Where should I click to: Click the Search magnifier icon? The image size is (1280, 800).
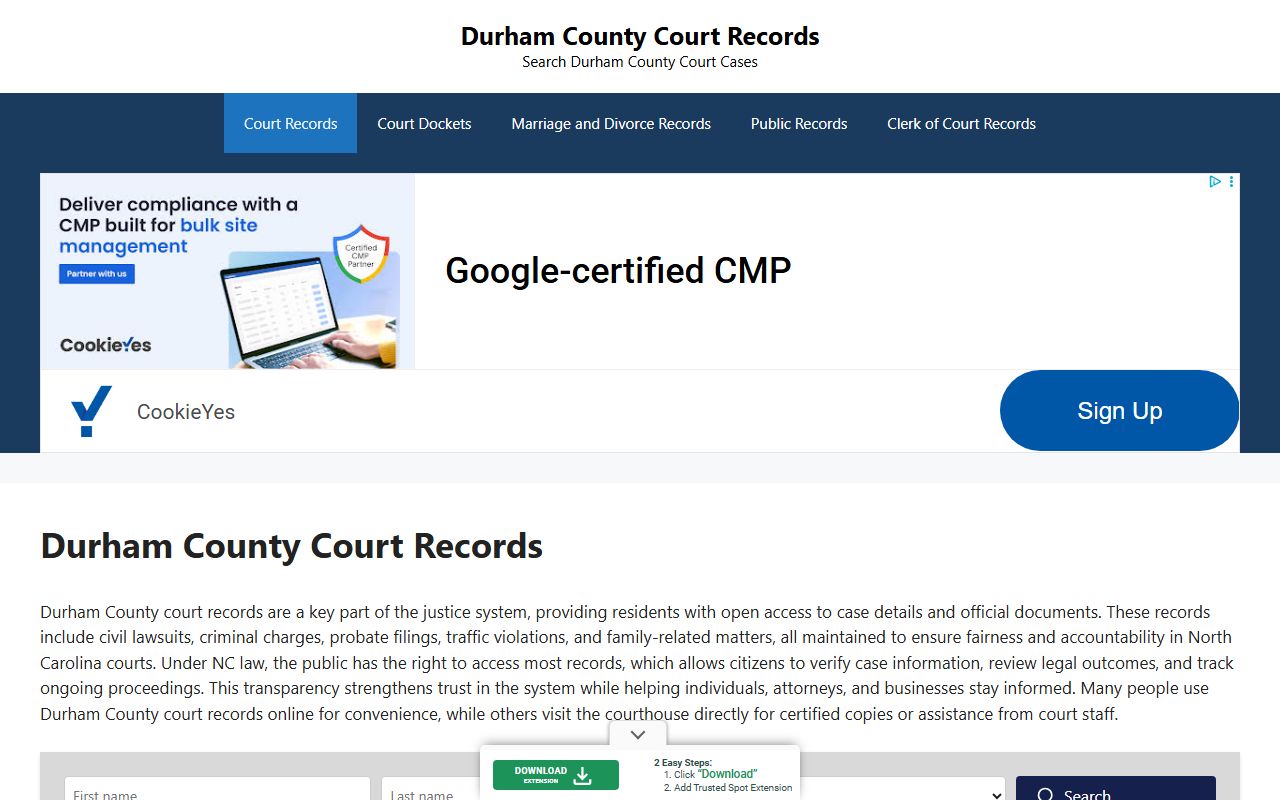click(x=1046, y=795)
